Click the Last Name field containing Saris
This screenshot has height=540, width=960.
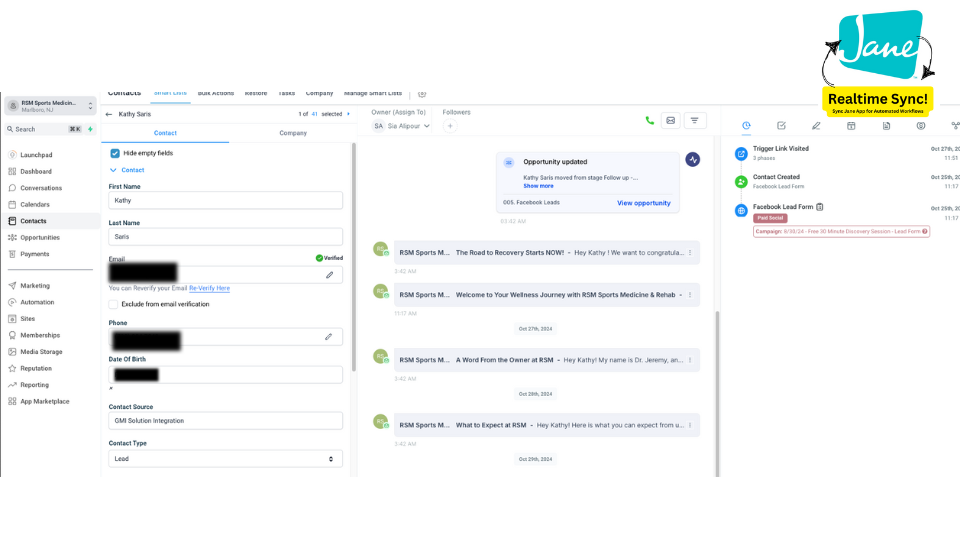point(225,237)
